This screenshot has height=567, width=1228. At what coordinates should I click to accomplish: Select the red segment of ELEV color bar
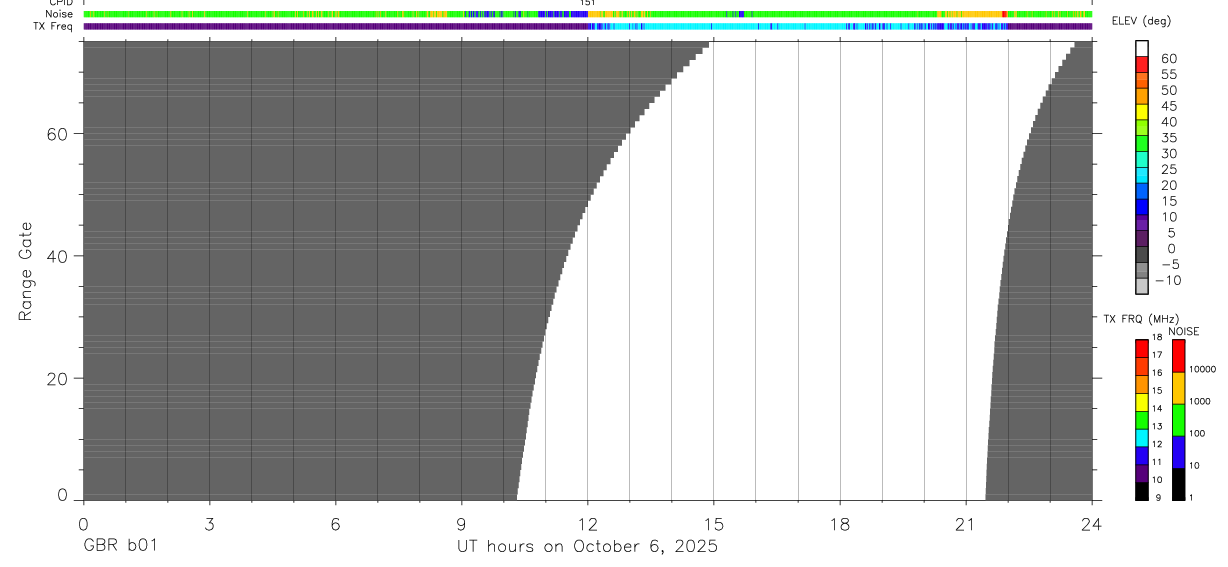[x=1142, y=63]
